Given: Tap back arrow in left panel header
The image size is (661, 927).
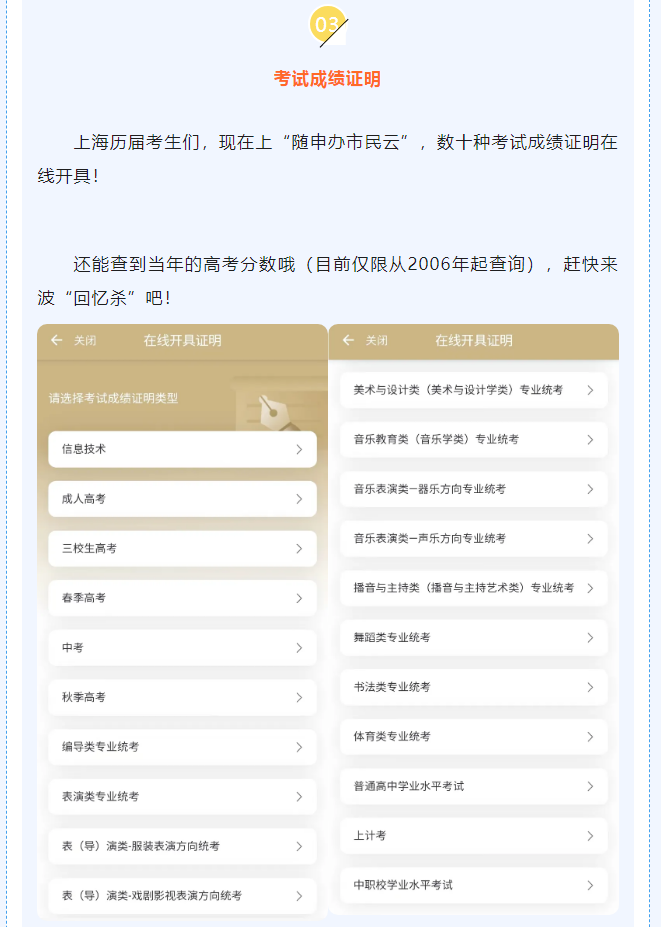Looking at the screenshot, I should click(x=57, y=340).
